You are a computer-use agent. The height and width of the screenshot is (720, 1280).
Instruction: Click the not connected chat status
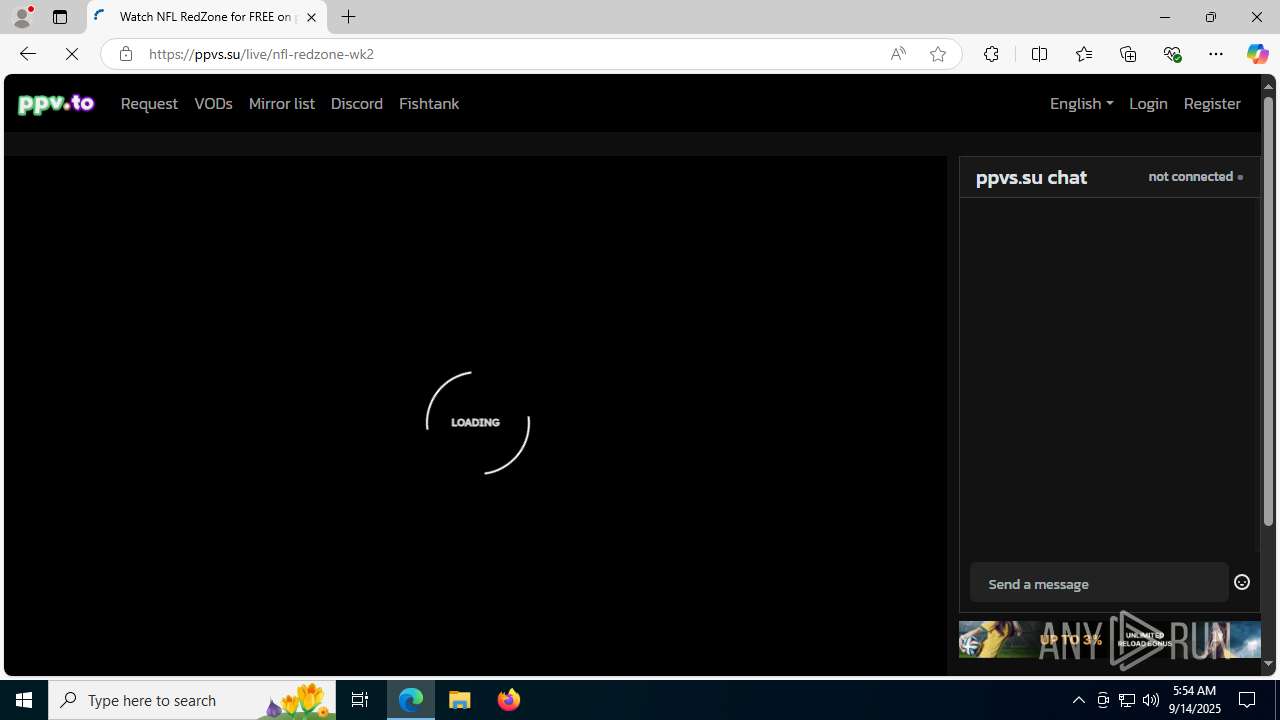click(x=1195, y=177)
